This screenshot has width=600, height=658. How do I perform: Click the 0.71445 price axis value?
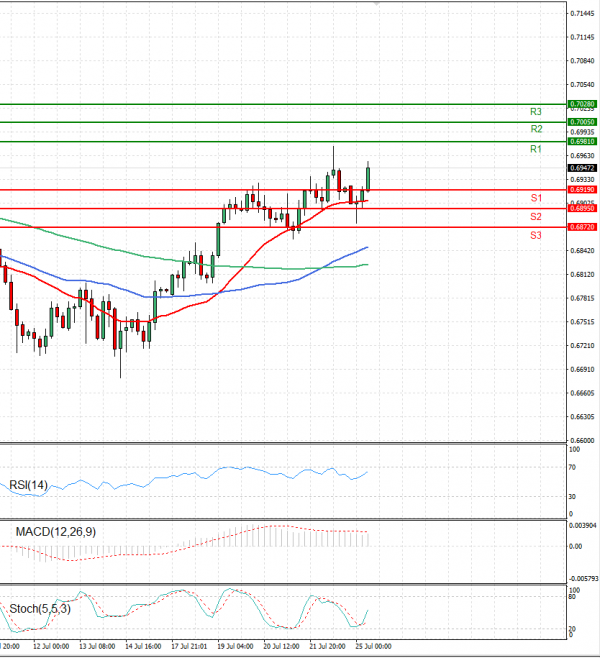pyautogui.click(x=582, y=14)
